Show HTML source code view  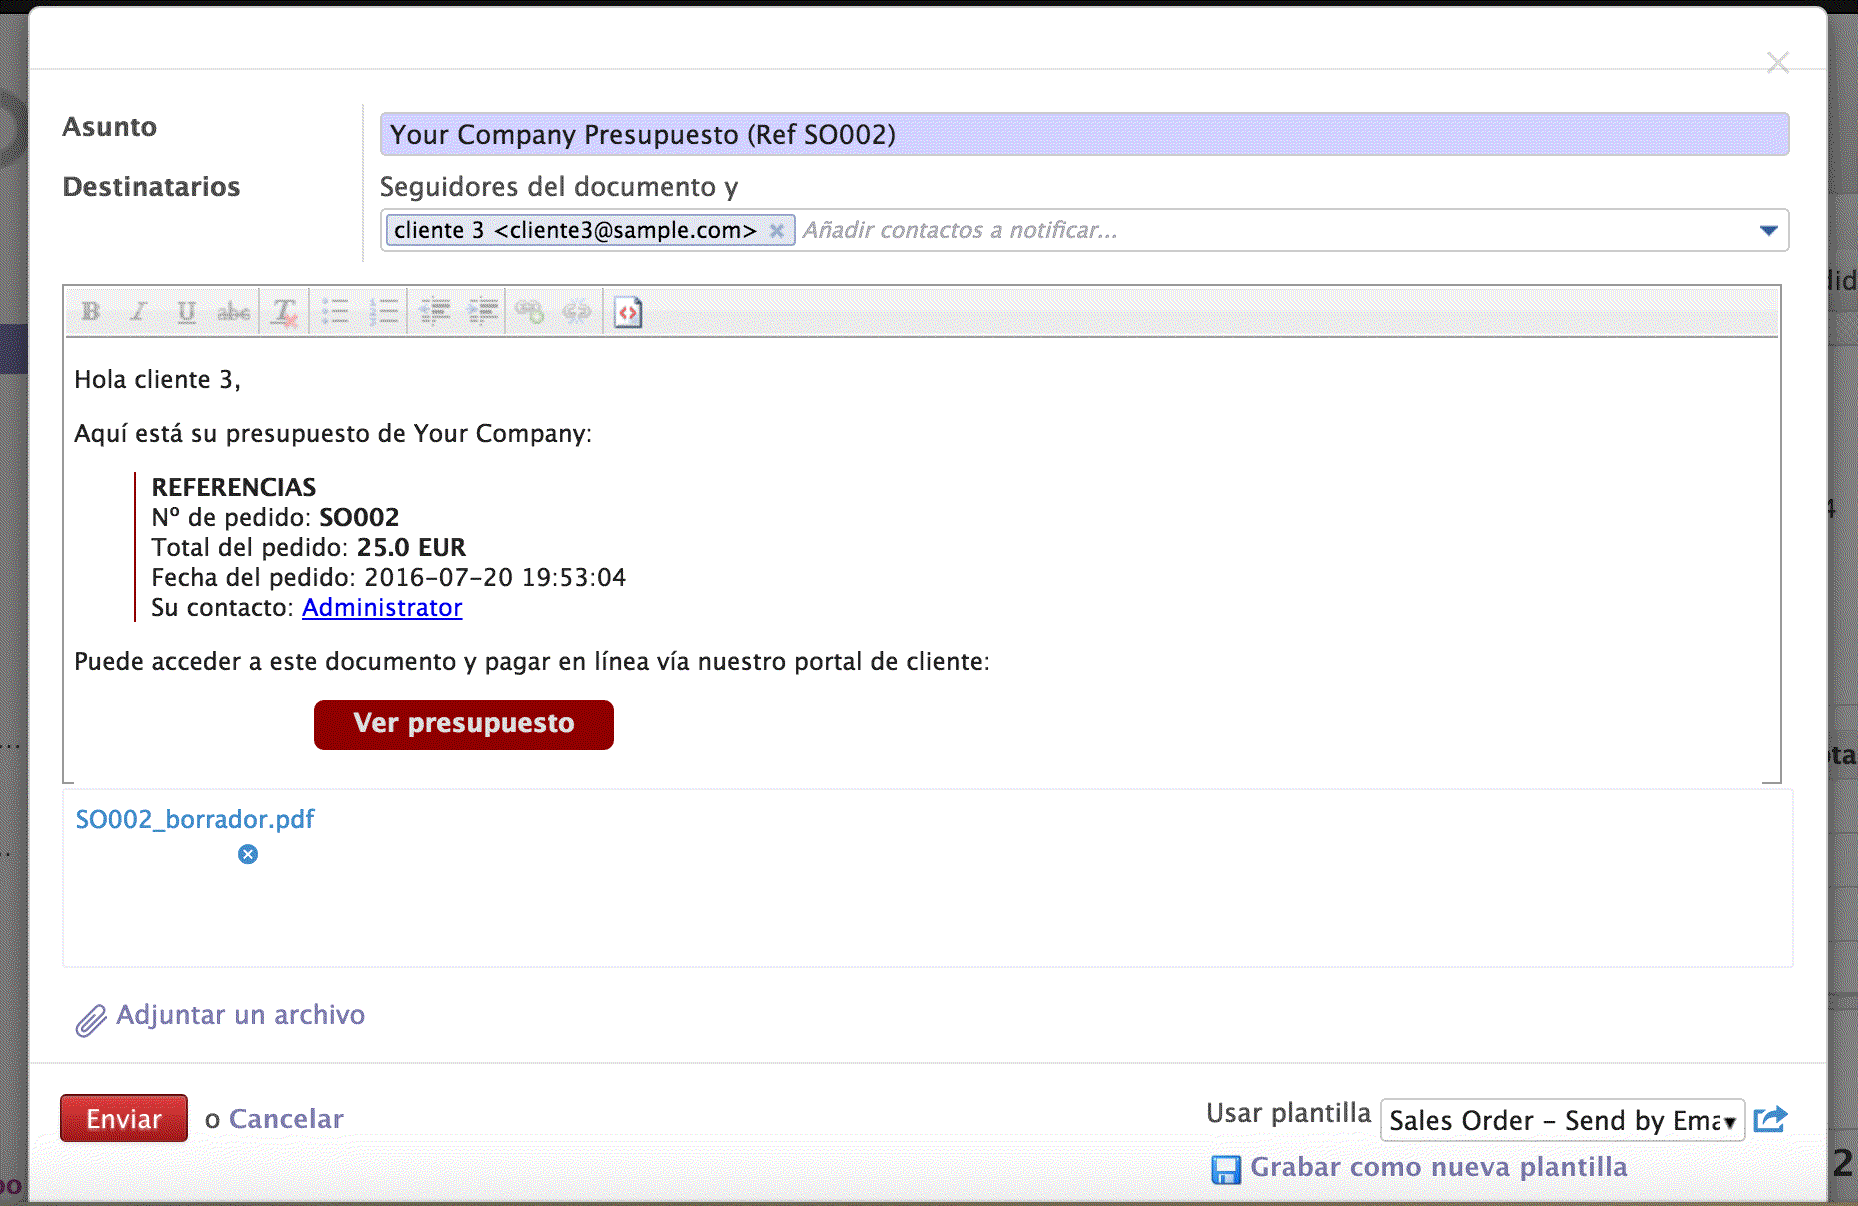click(628, 312)
